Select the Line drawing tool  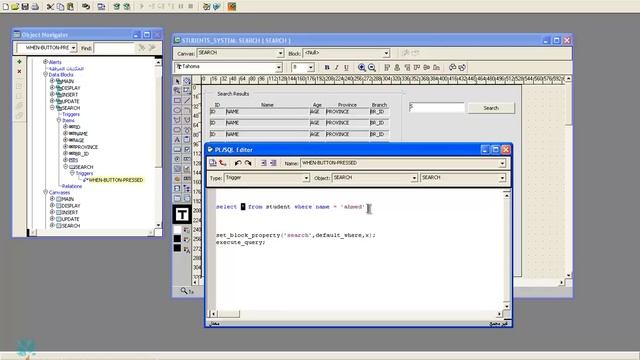(187, 100)
